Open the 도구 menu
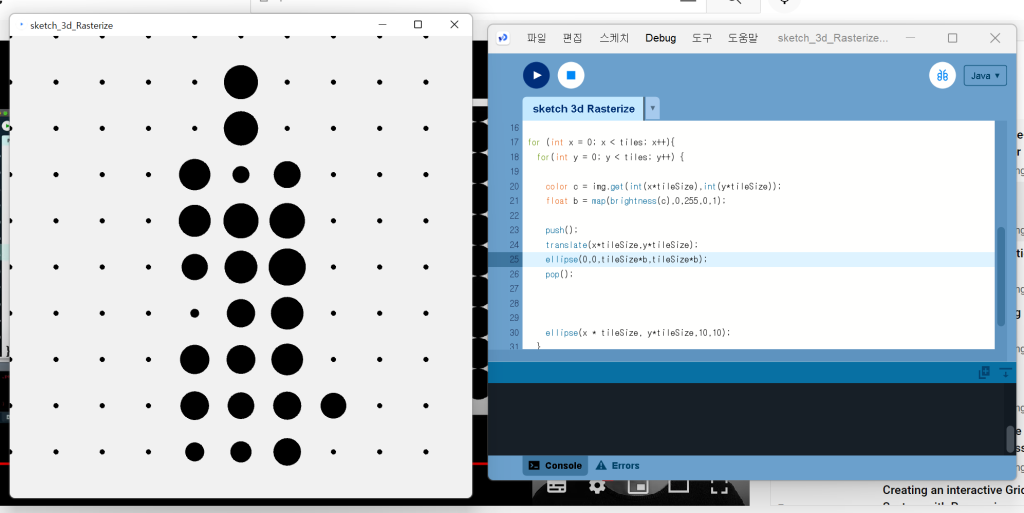This screenshot has width=1024, height=513. (702, 38)
